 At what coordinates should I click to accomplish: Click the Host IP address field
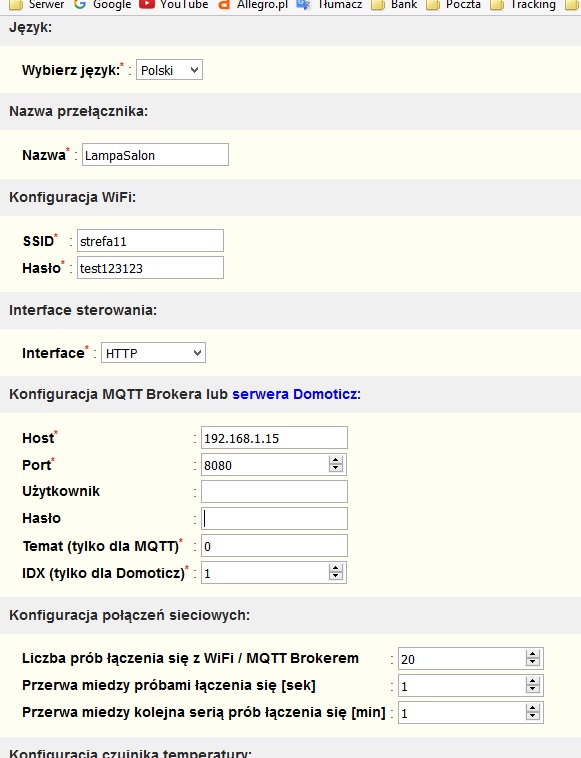(274, 438)
